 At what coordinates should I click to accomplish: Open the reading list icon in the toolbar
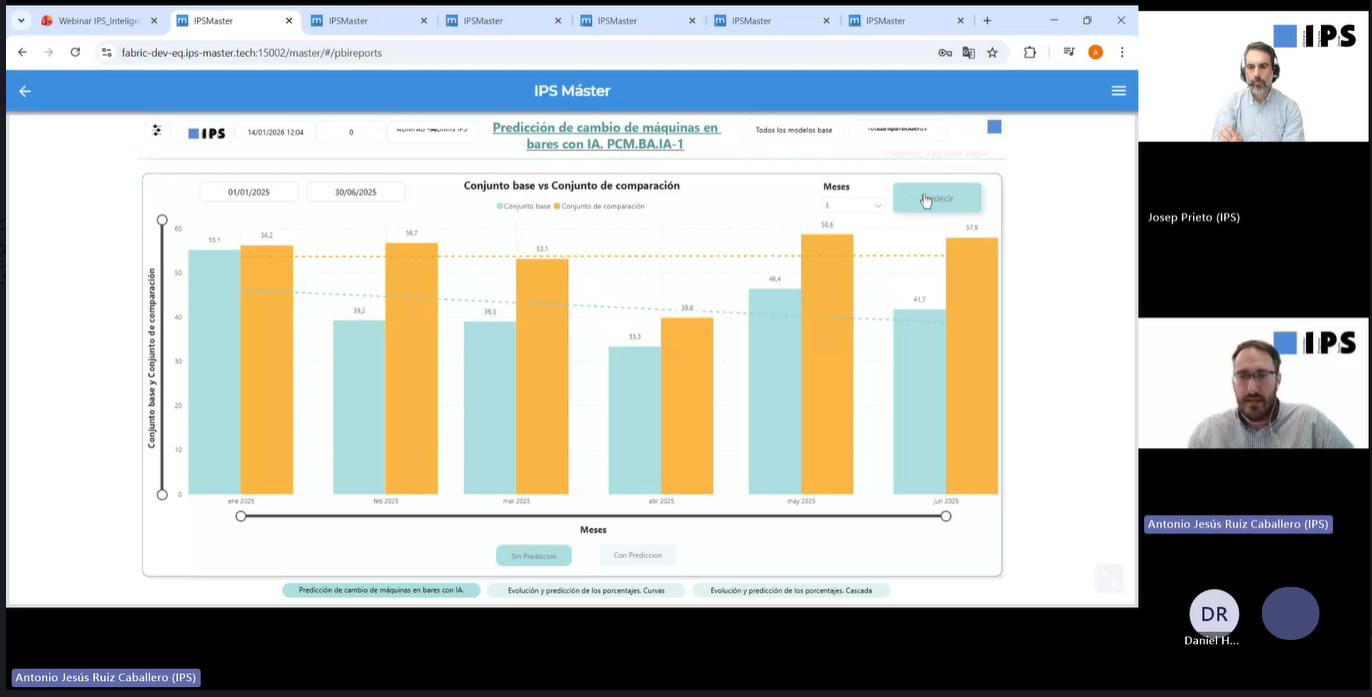tap(1068, 51)
